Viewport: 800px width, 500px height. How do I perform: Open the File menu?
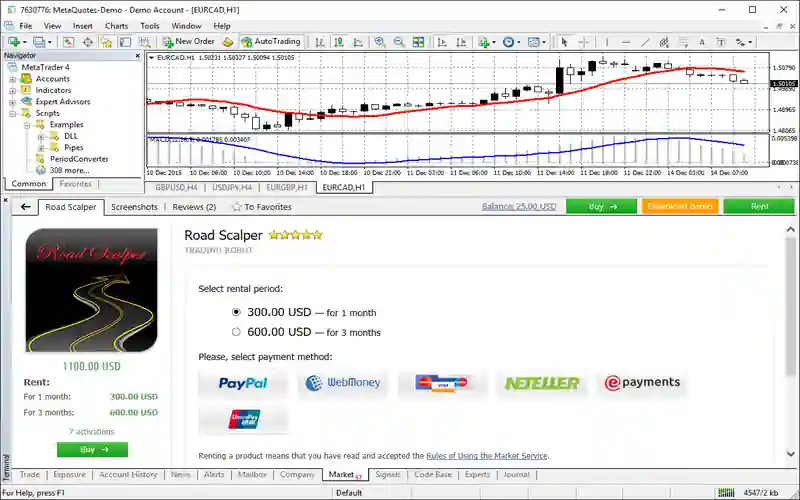(x=26, y=26)
